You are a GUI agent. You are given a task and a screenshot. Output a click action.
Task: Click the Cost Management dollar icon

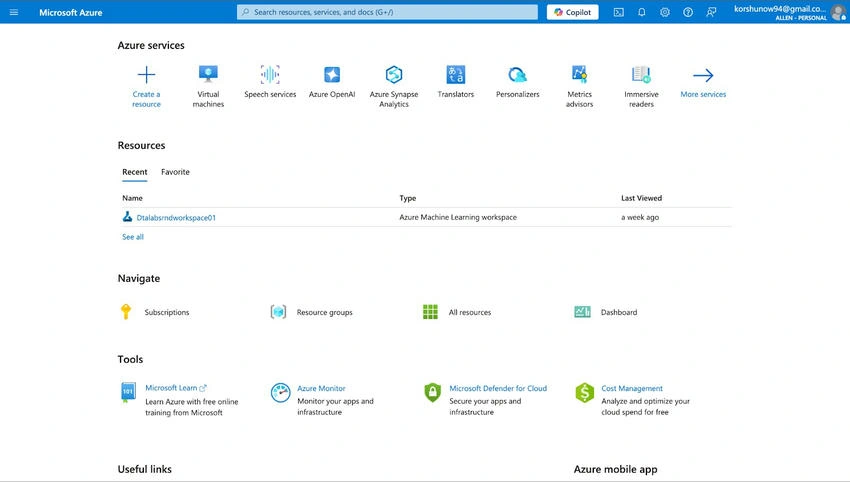pyautogui.click(x=584, y=393)
